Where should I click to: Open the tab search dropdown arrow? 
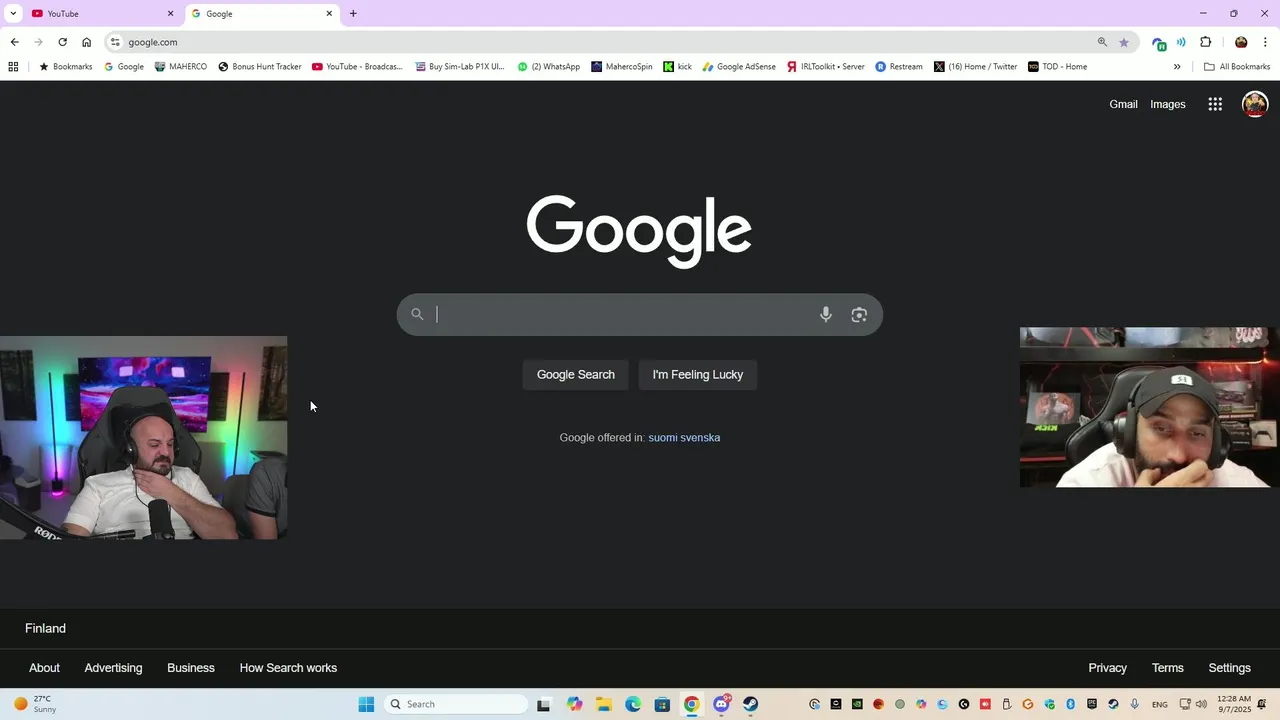(x=13, y=14)
